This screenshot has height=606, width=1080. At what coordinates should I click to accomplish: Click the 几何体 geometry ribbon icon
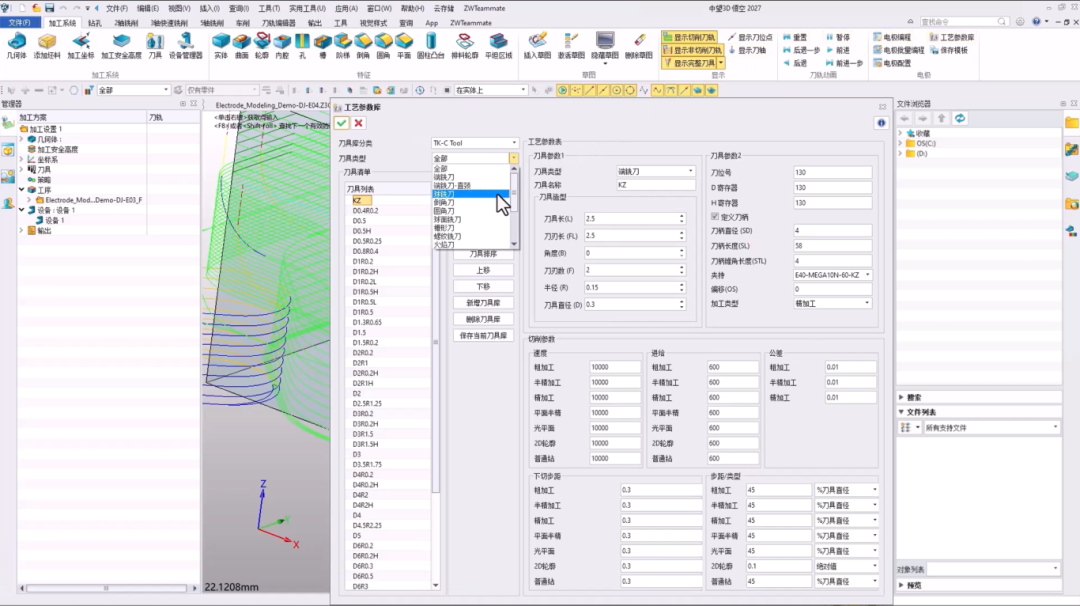pos(17,45)
